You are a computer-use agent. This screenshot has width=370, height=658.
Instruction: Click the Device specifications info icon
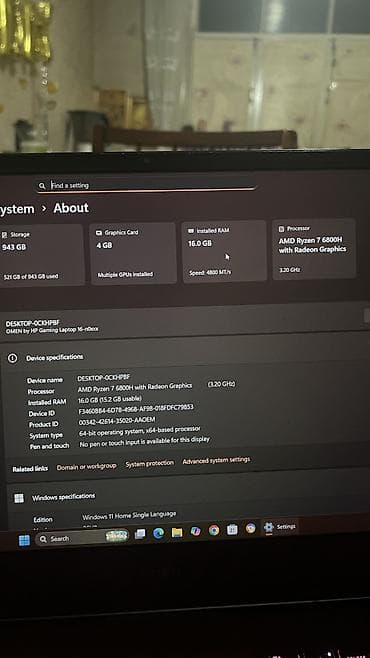(x=13, y=358)
